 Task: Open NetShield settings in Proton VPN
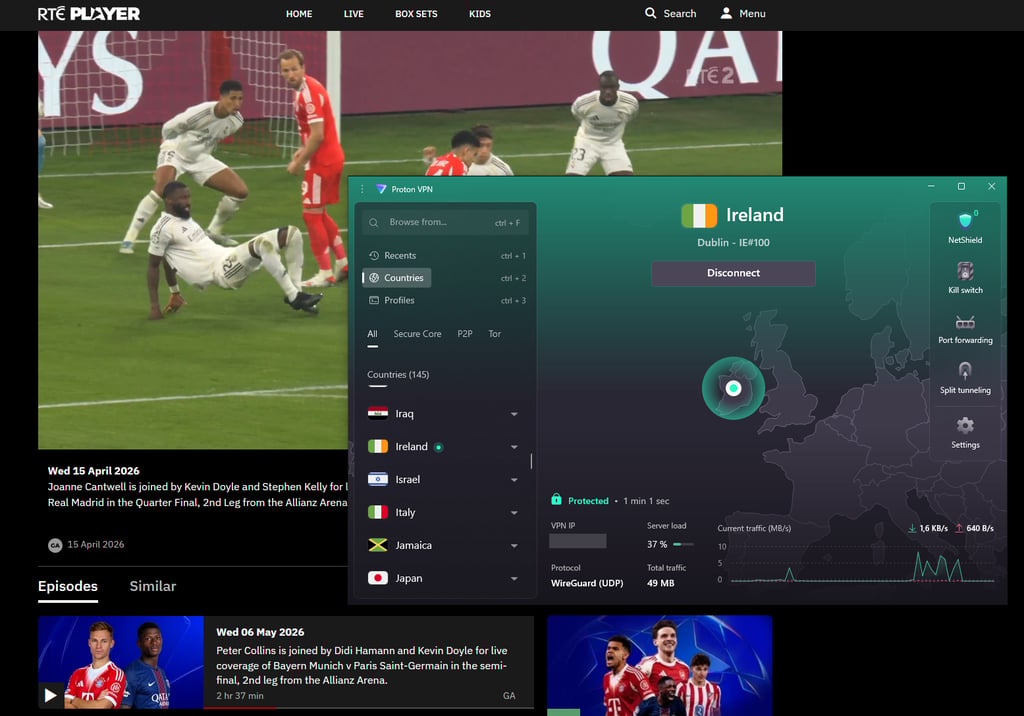pyautogui.click(x=965, y=227)
